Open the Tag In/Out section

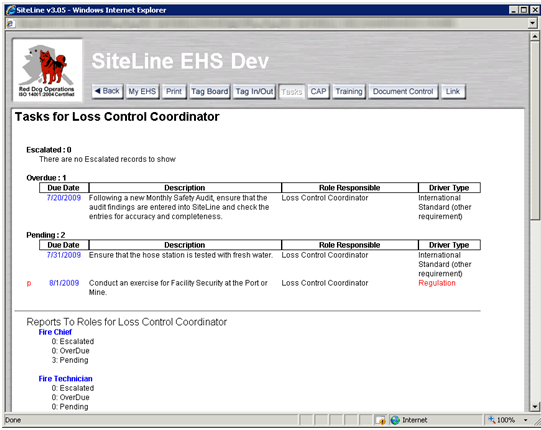[254, 91]
